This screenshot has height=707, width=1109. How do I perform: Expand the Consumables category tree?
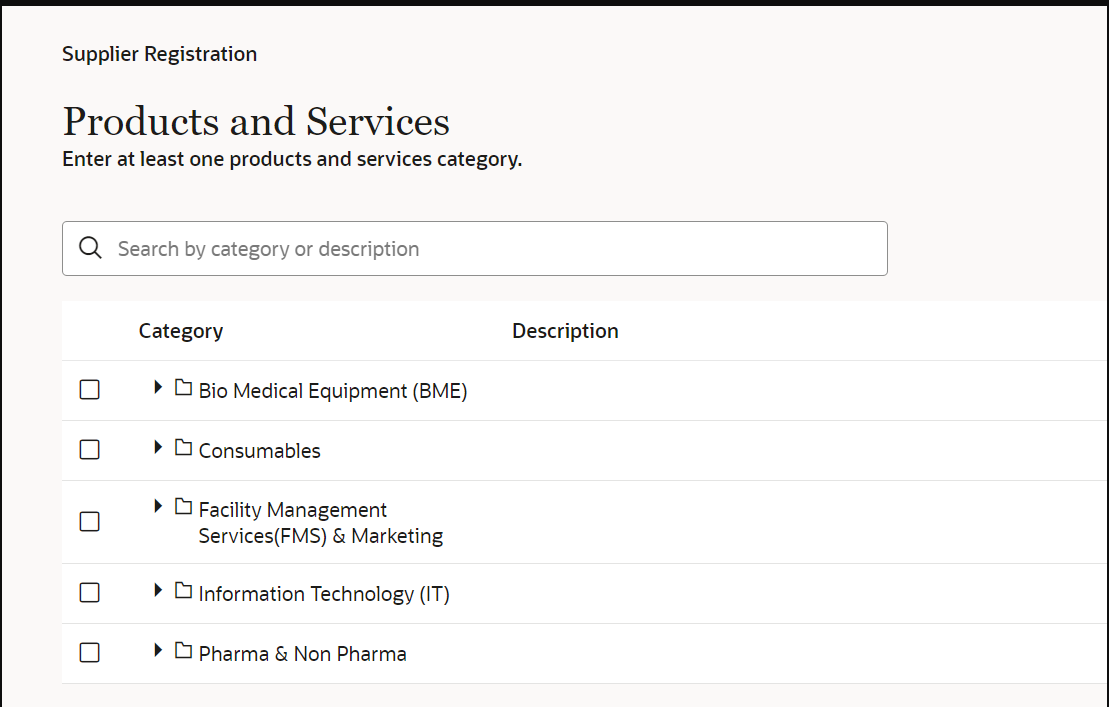point(158,449)
